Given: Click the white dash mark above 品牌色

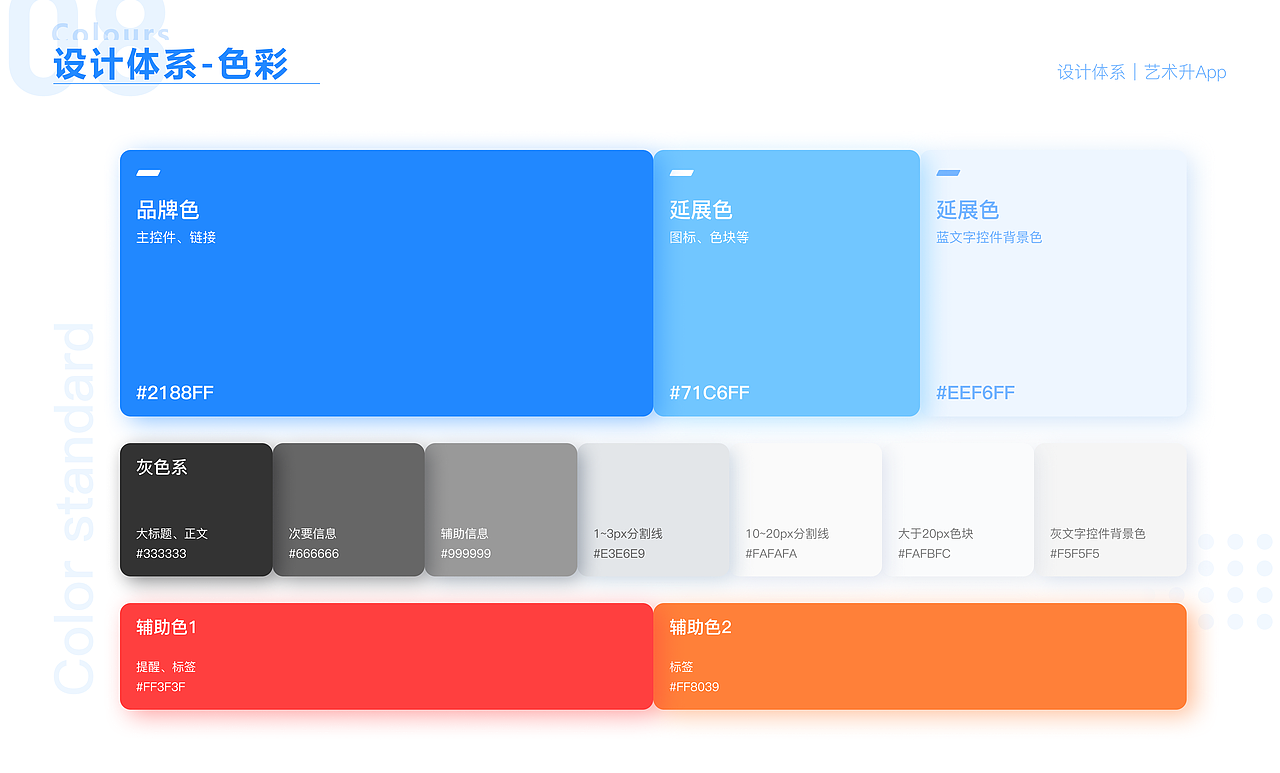Looking at the screenshot, I should tap(148, 173).
